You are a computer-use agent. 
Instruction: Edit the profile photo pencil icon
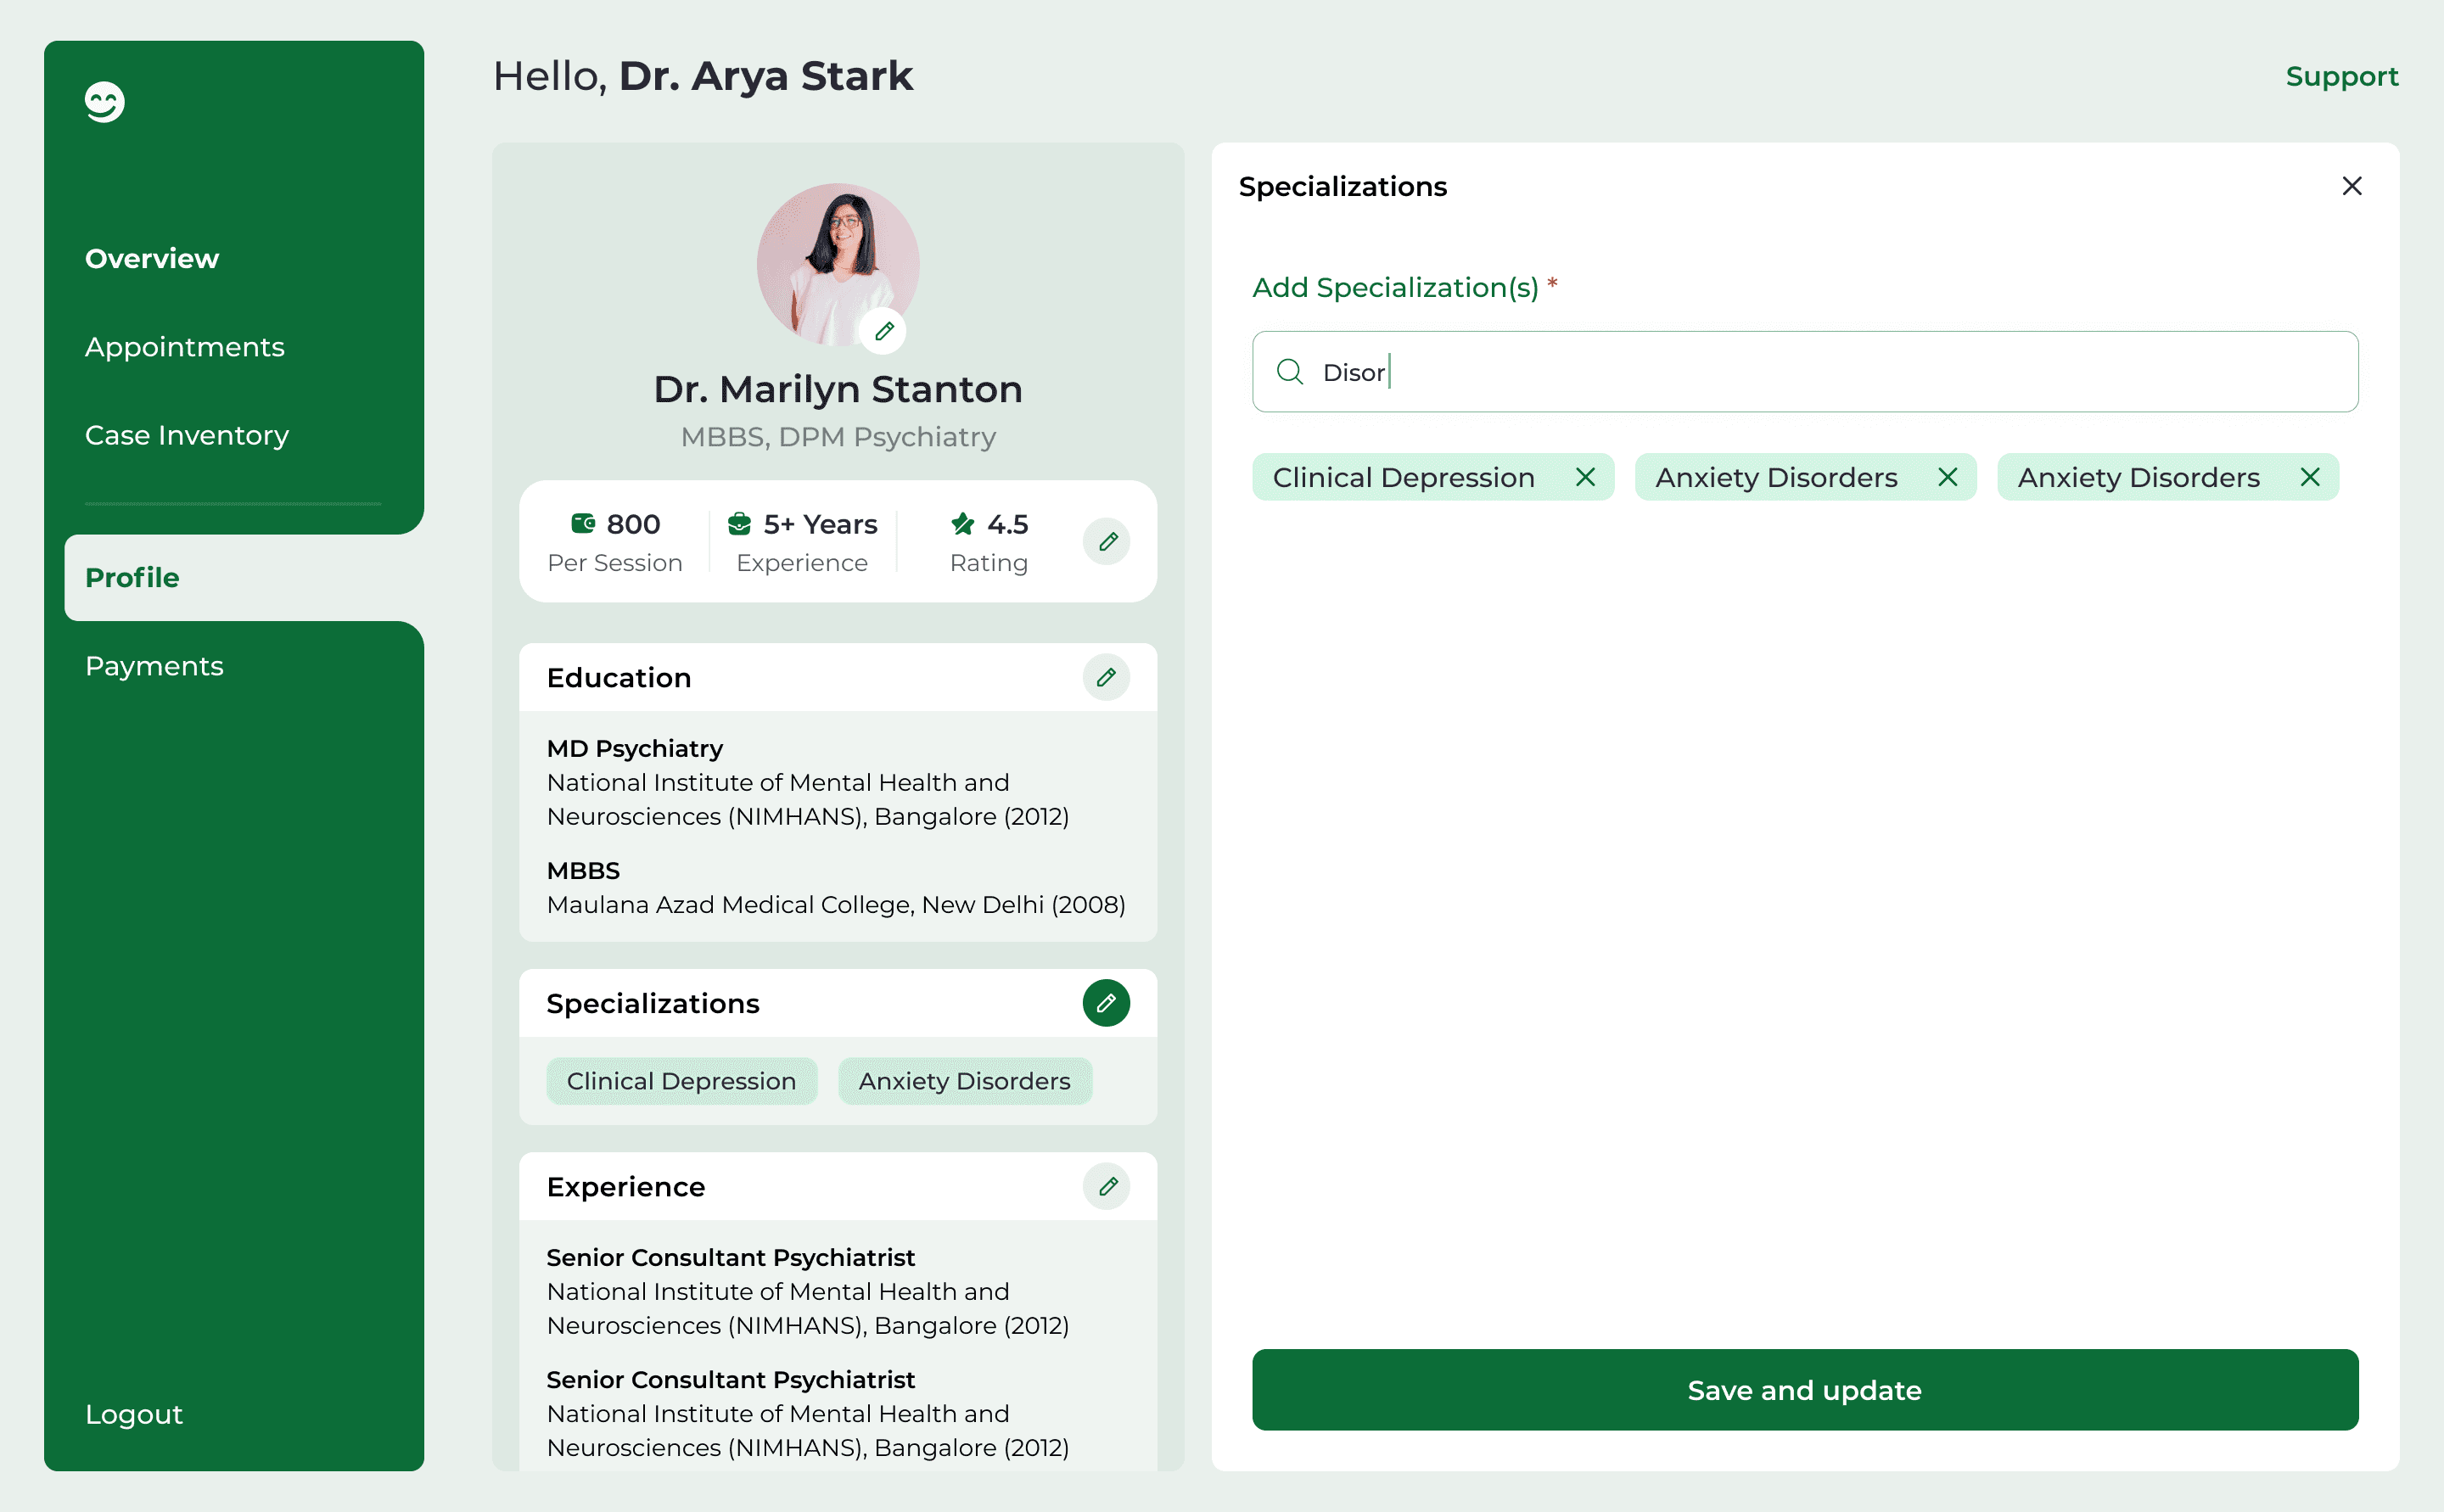click(883, 332)
